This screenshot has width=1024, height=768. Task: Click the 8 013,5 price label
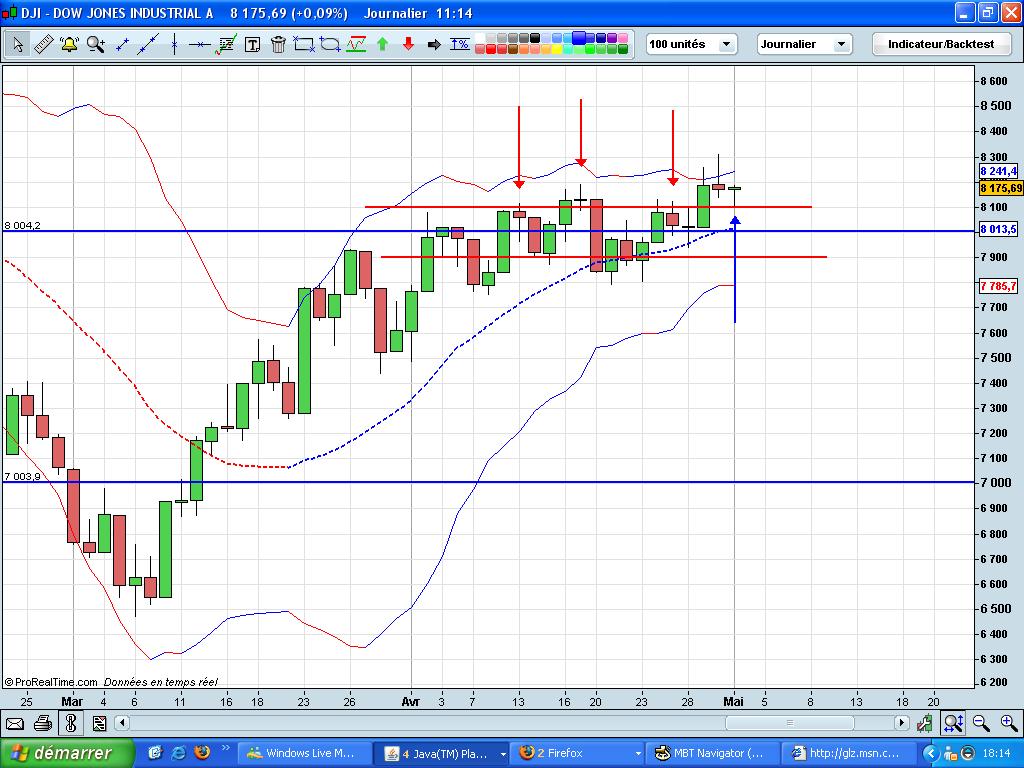(x=999, y=229)
